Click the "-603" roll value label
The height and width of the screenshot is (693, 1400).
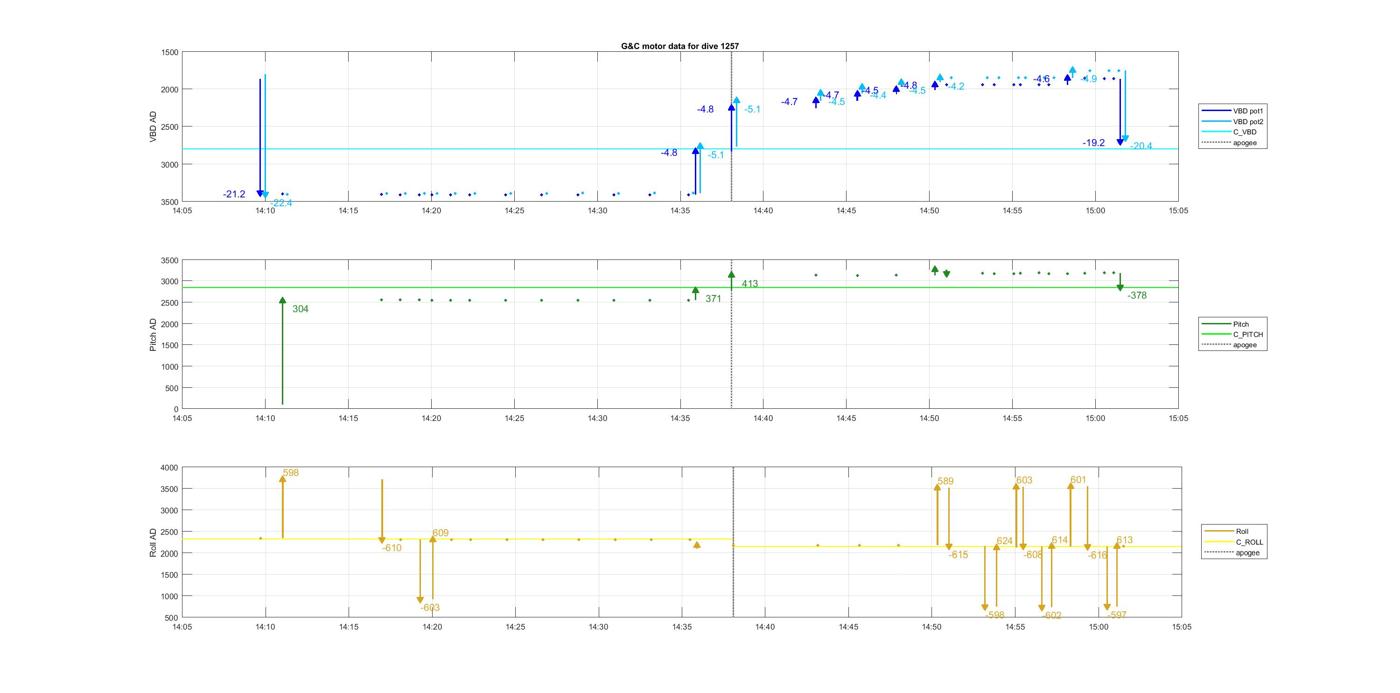pyautogui.click(x=430, y=607)
